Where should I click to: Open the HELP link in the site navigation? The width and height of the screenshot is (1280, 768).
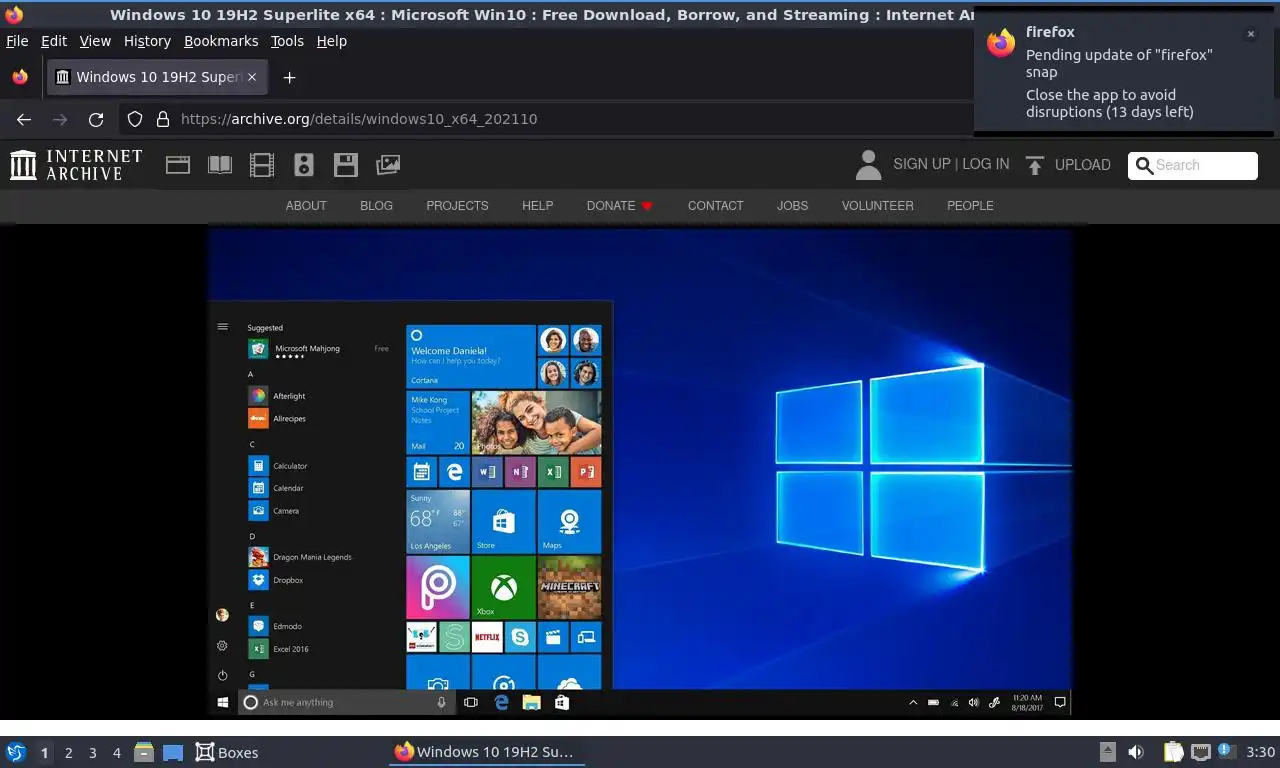(537, 206)
